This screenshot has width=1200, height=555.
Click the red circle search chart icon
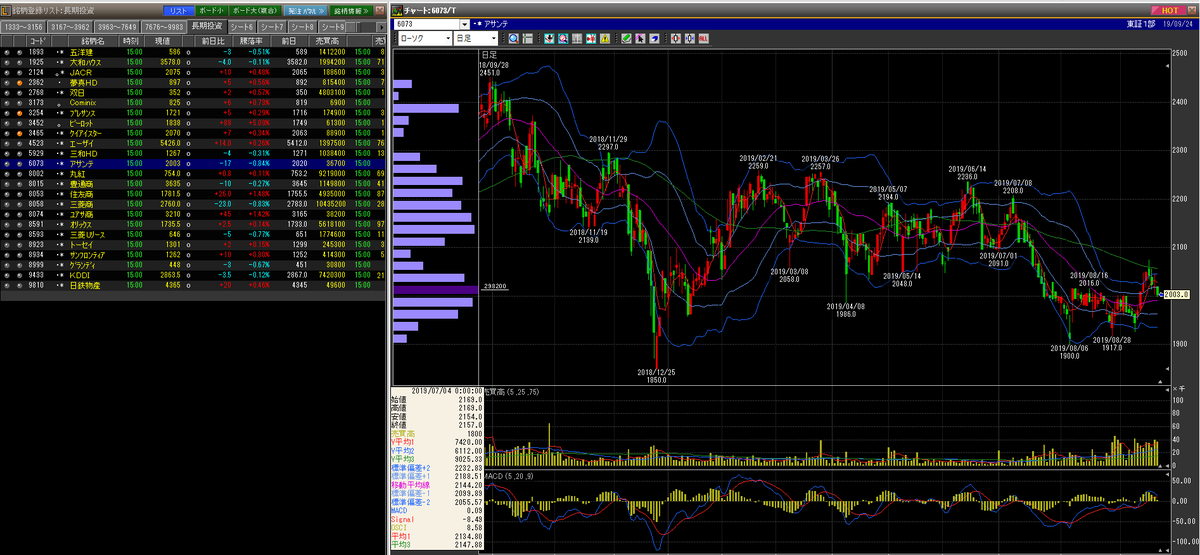click(563, 38)
